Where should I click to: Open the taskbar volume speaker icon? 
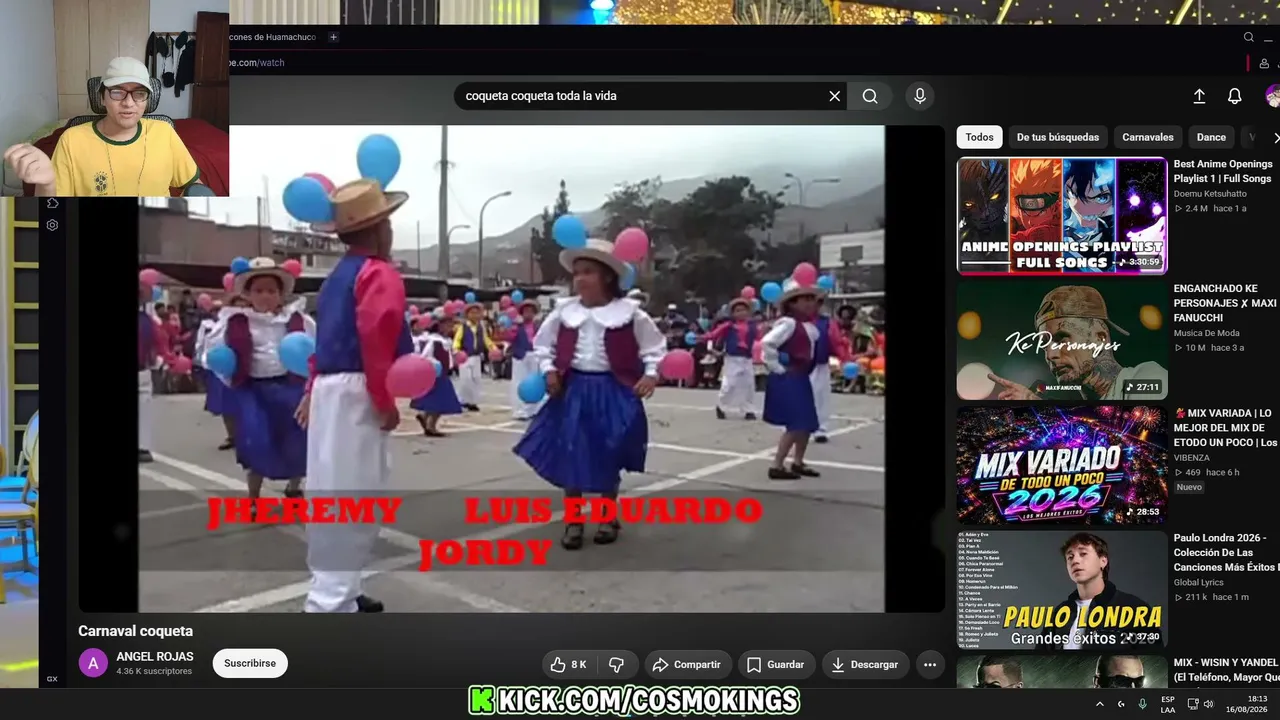pyautogui.click(x=1208, y=704)
